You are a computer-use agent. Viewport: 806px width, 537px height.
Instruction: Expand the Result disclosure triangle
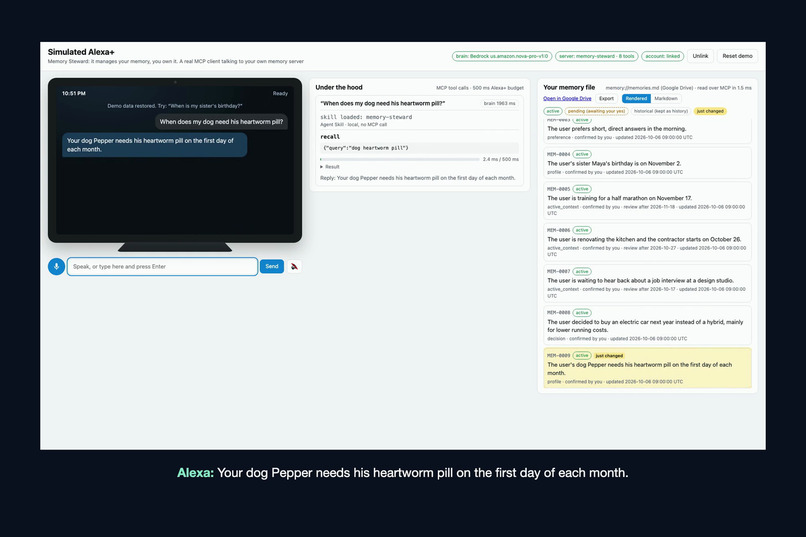pyautogui.click(x=322, y=166)
